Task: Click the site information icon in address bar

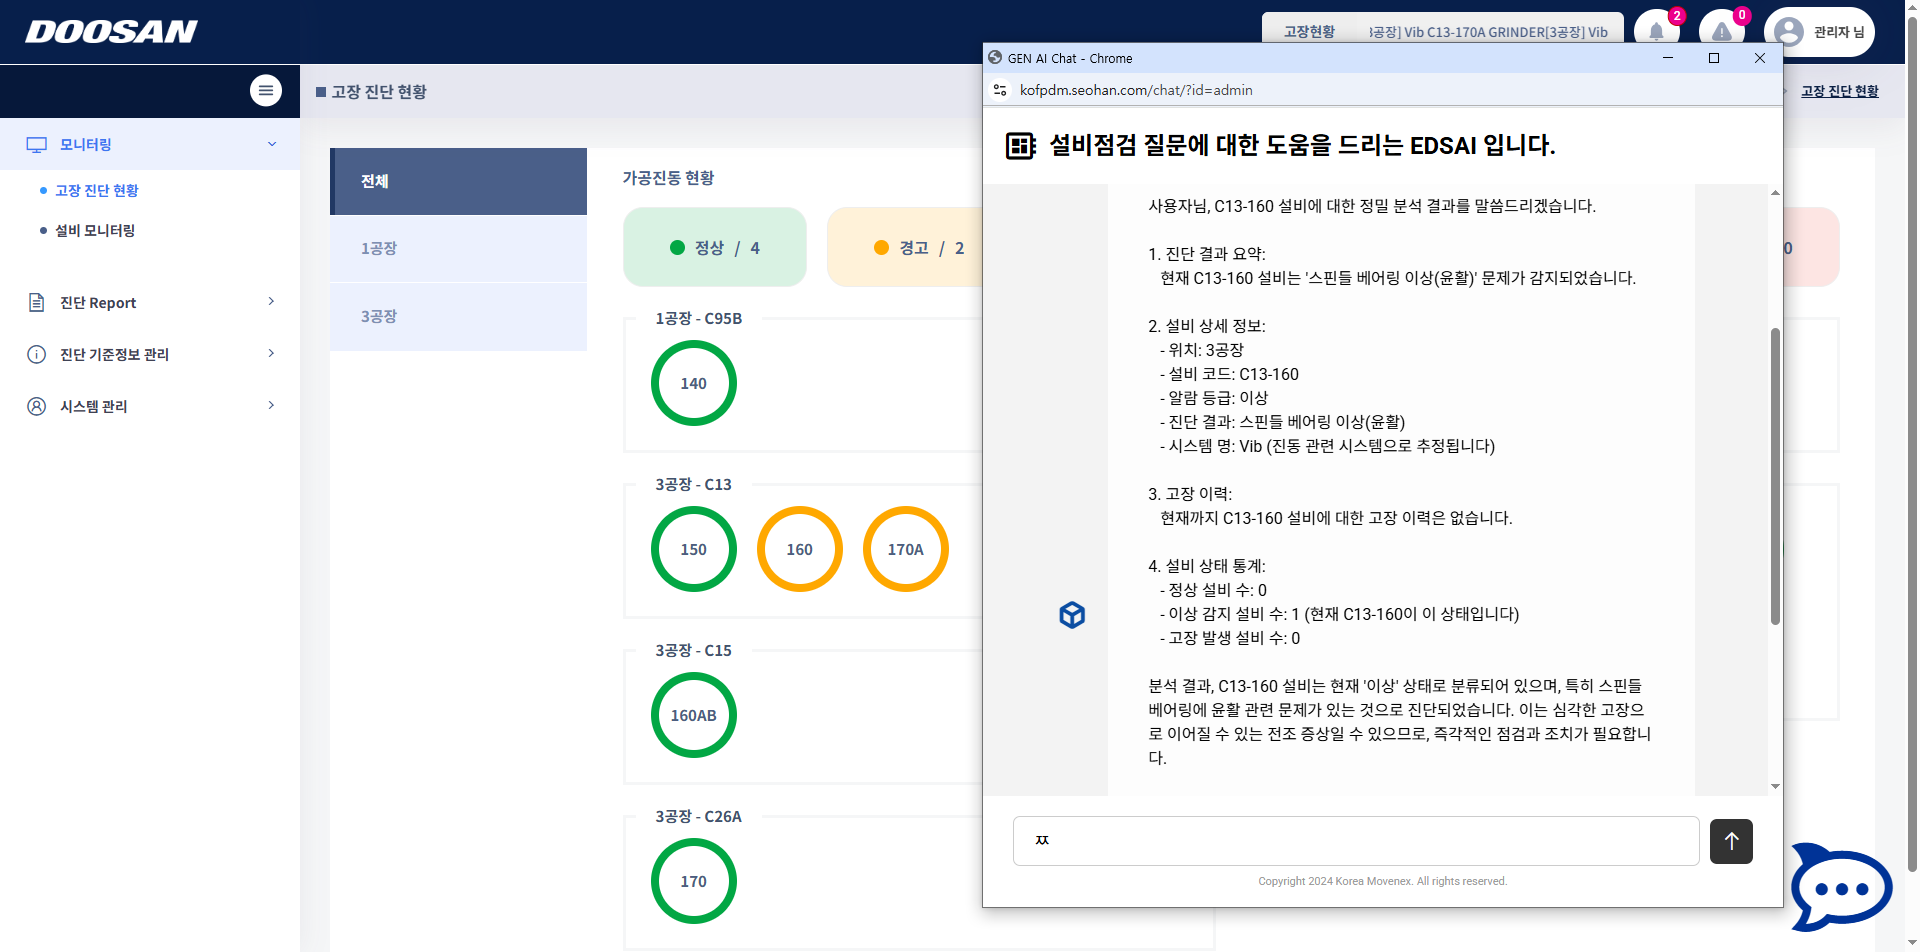Action: point(1000,90)
